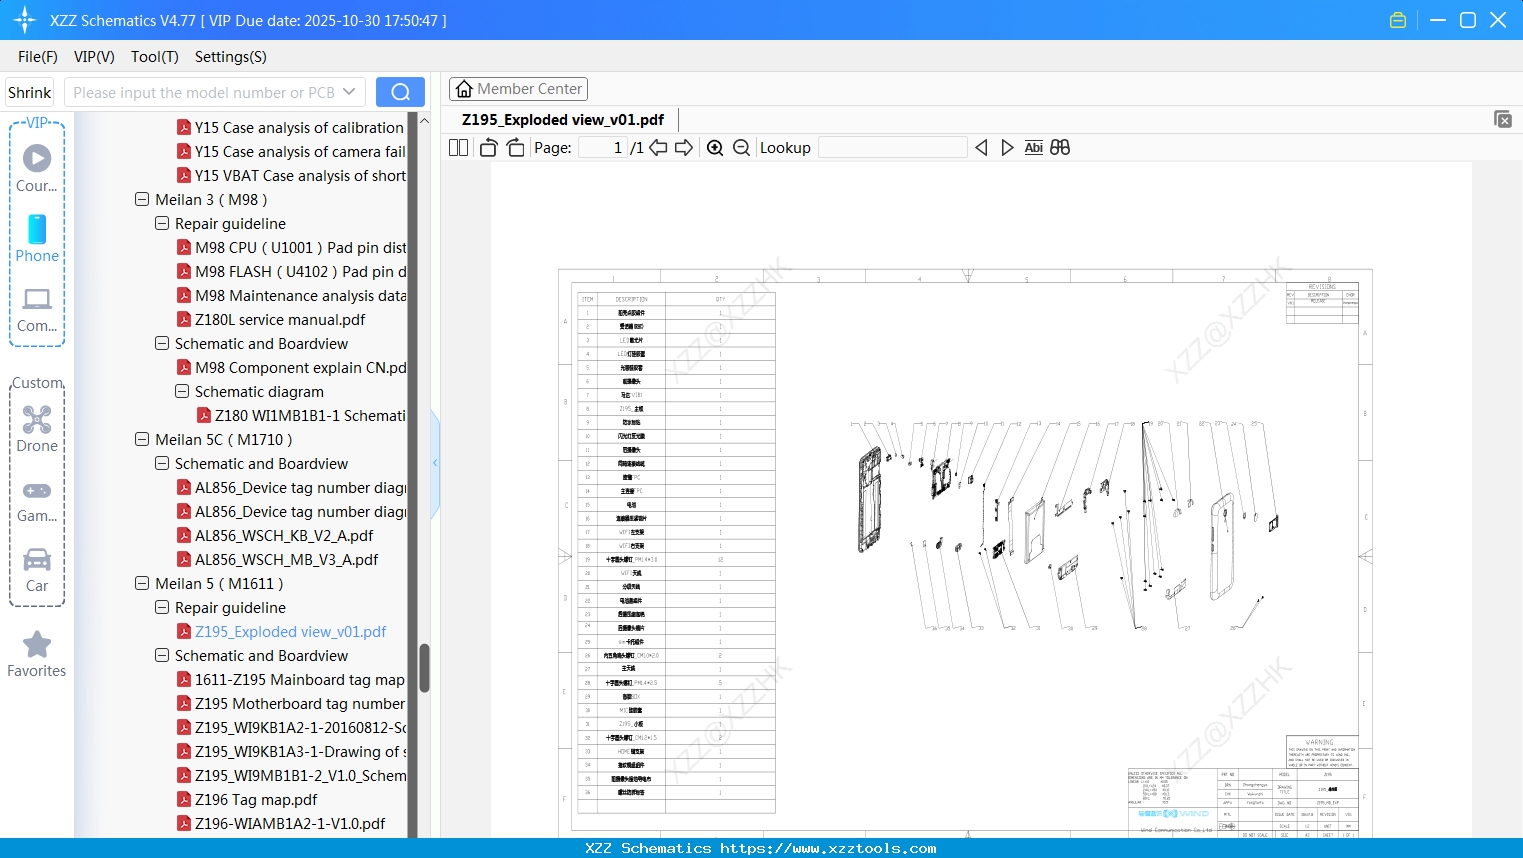Click the tree panel vertical scrollbar thumb
Viewport: 1523px width, 858px height.
pyautogui.click(x=424, y=668)
